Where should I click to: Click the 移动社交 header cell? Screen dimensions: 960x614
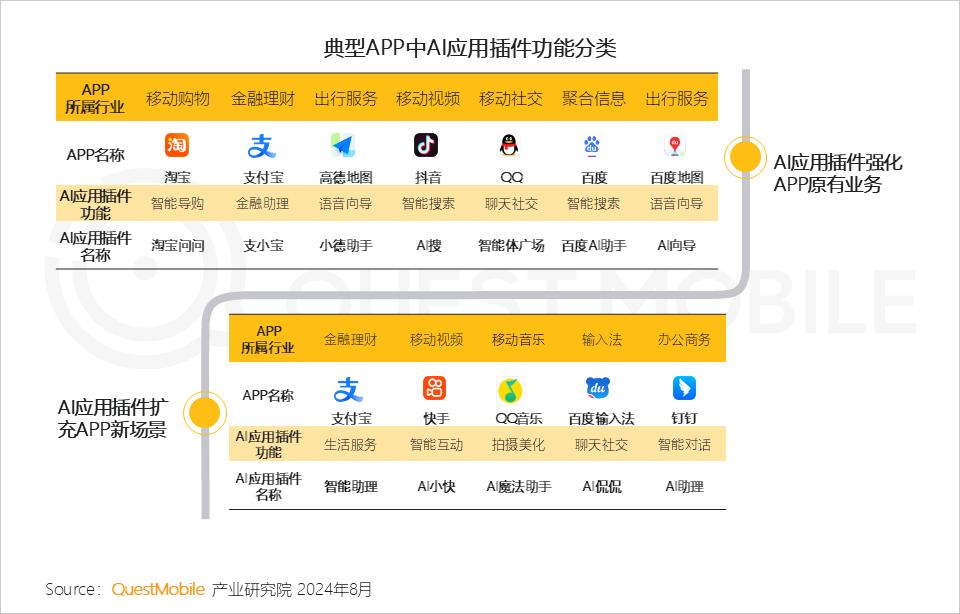(511, 99)
